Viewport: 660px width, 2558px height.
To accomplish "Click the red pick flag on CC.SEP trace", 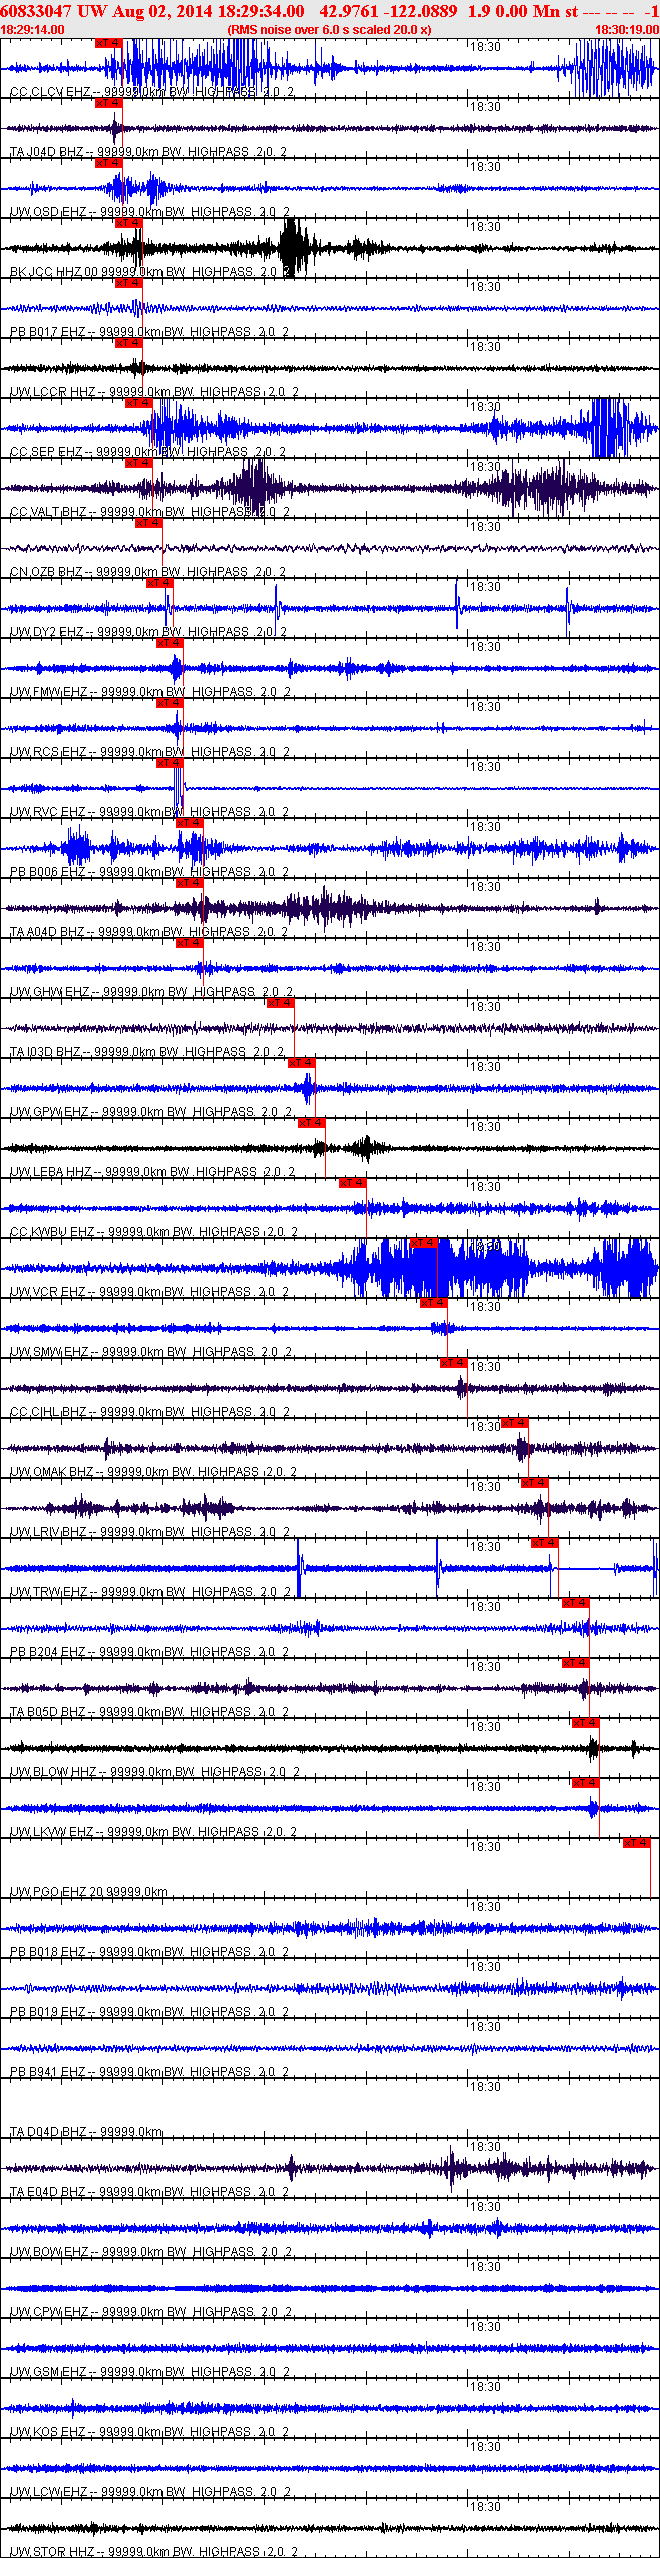I will click(x=138, y=403).
